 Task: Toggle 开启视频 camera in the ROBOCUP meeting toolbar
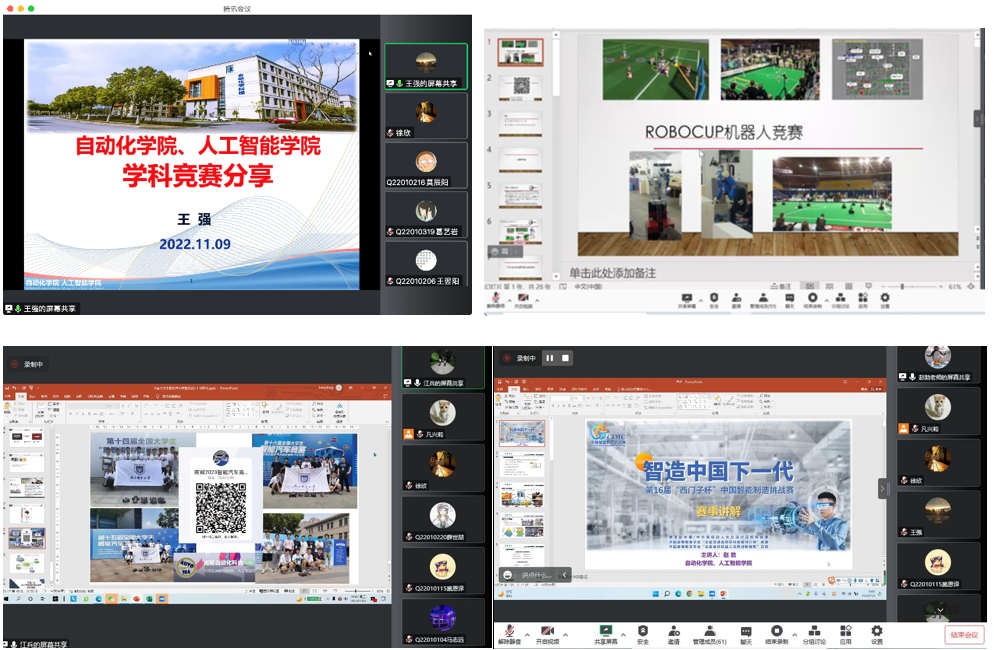(523, 300)
